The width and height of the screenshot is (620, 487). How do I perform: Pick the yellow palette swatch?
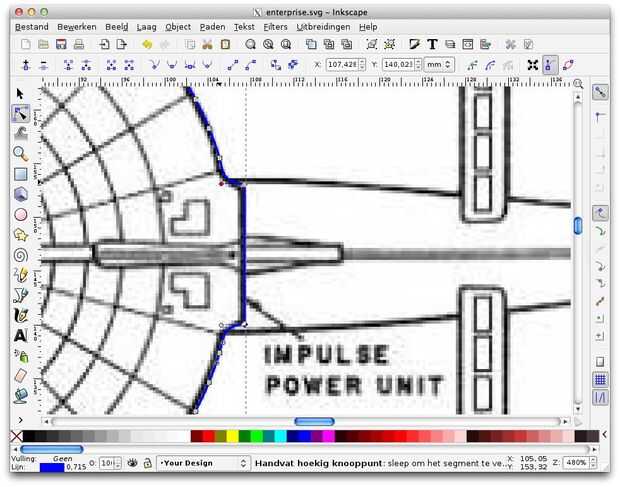point(232,436)
